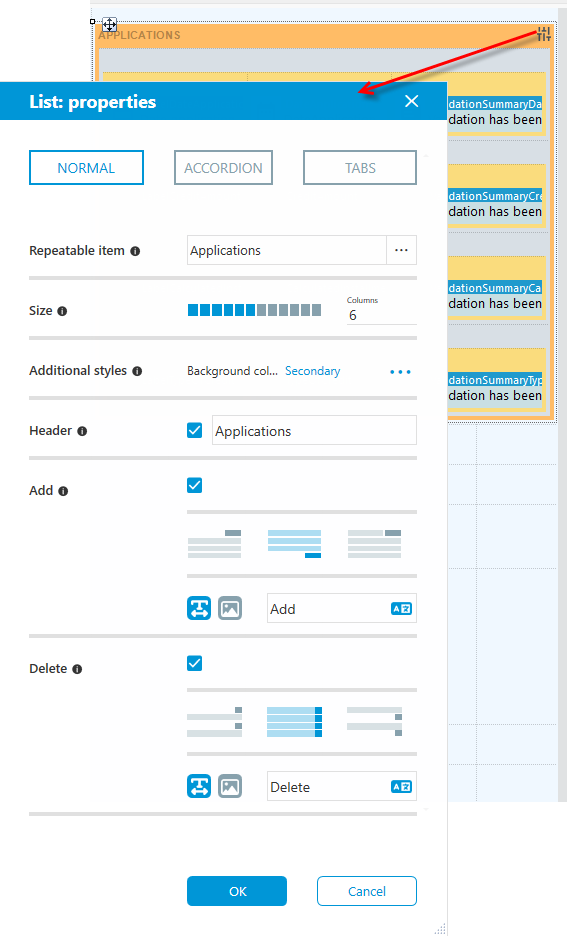Screen dimensions: 567x936
Task: Show info for Header
Action: pyautogui.click(x=82, y=431)
